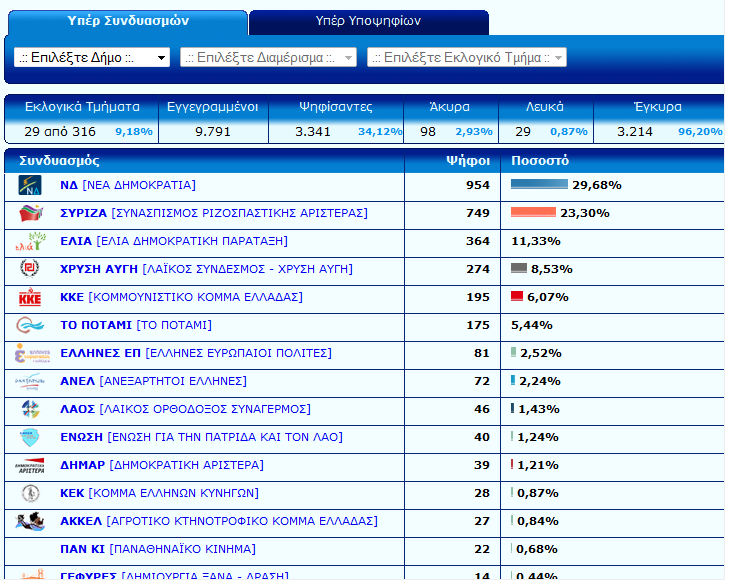Click the ΧΡΥΣΗ ΑΥΓΗ party emblem
This screenshot has height=587, width=735.
(x=30, y=269)
